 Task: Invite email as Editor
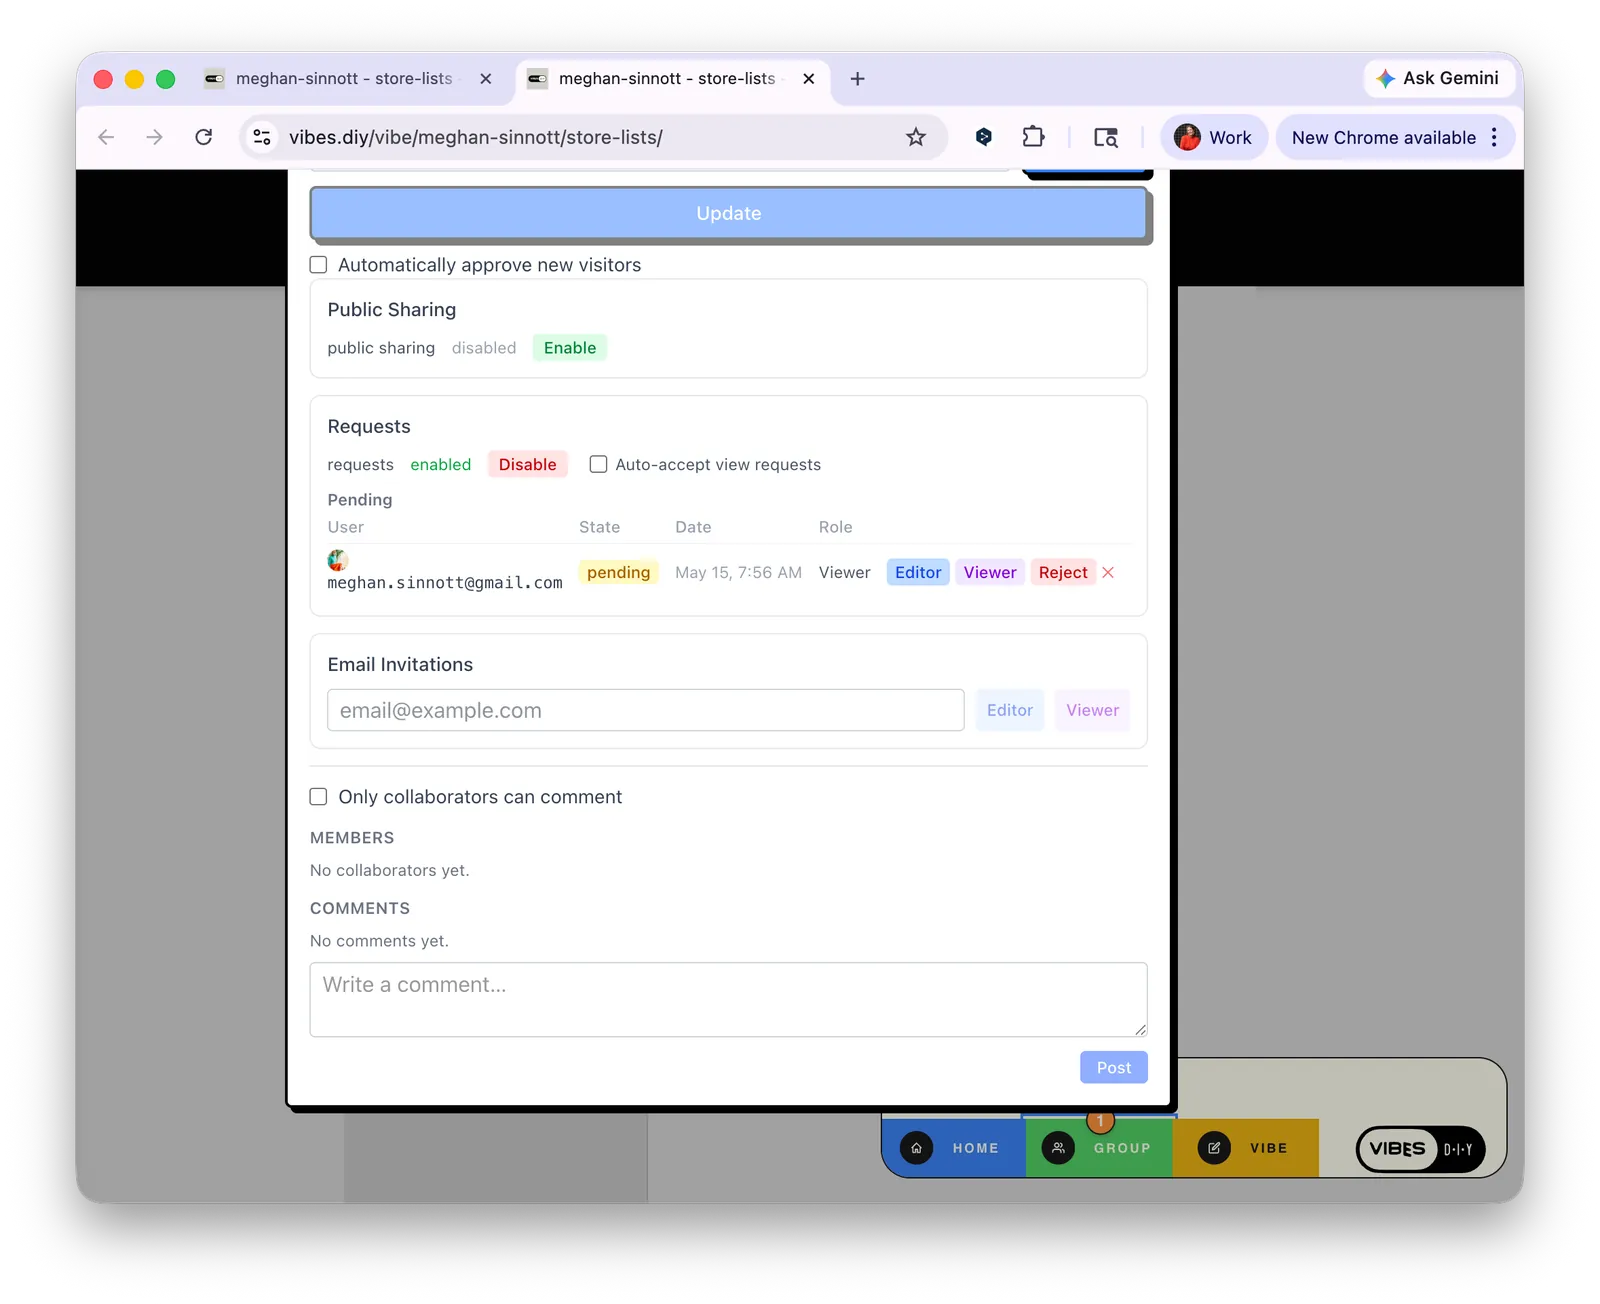[1010, 710]
